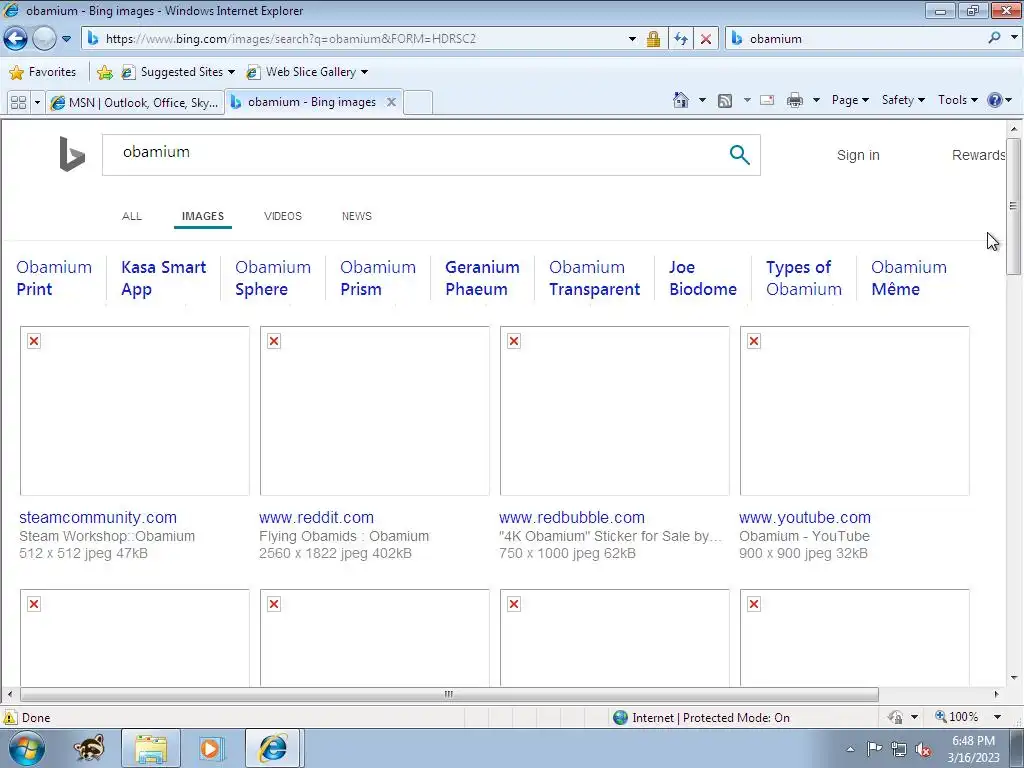The width and height of the screenshot is (1024, 768).
Task: Click the horizontal scrollbar thumb
Action: tap(449, 694)
